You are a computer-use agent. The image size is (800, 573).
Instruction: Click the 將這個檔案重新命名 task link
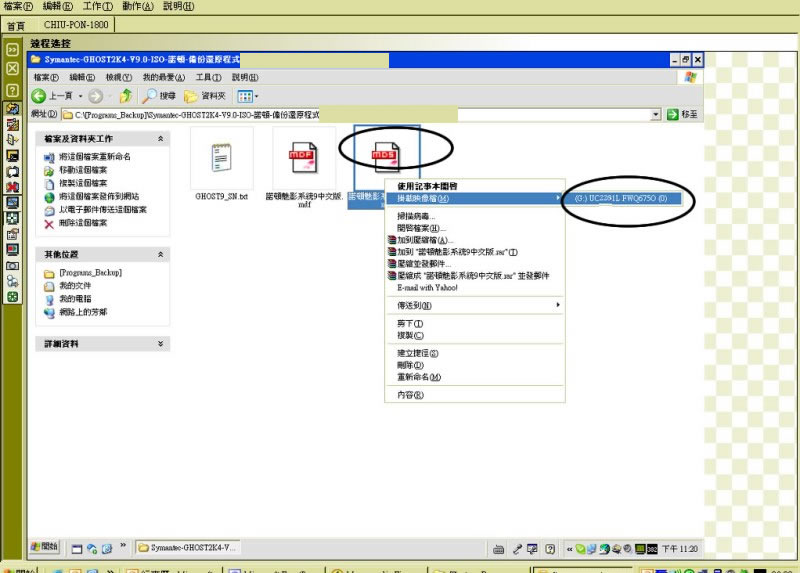coord(94,157)
